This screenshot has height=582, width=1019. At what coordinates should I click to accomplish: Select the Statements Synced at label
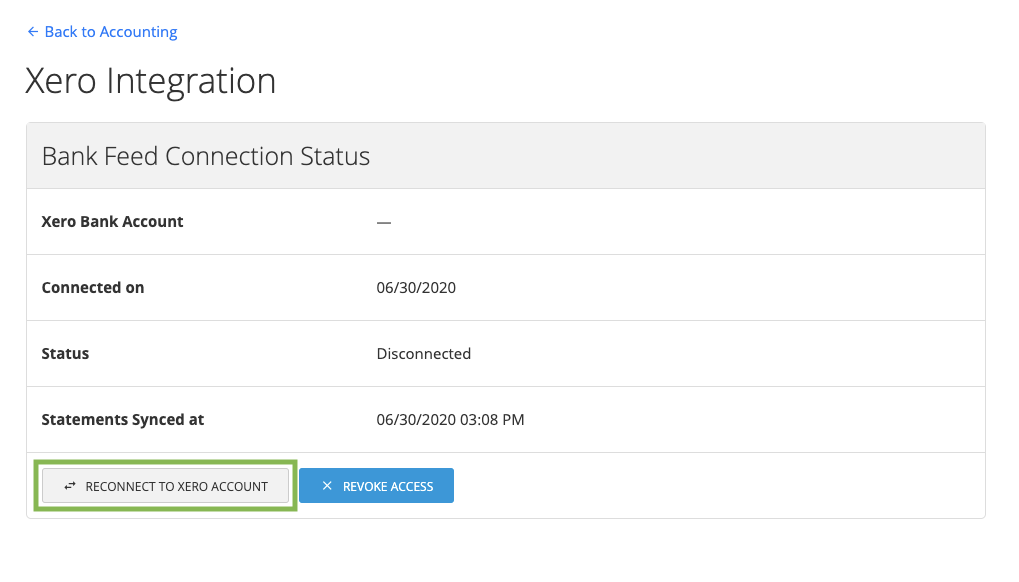coord(122,420)
